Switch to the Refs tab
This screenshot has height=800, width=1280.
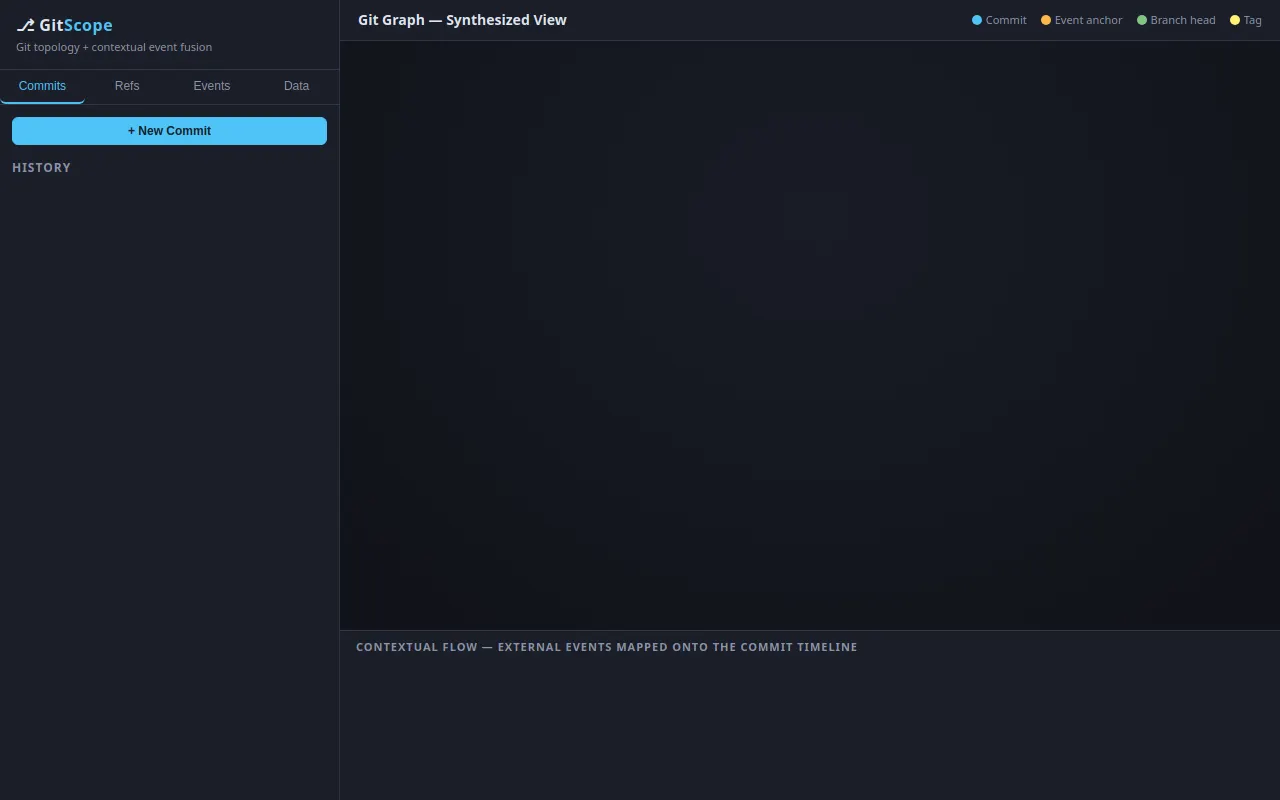127,86
